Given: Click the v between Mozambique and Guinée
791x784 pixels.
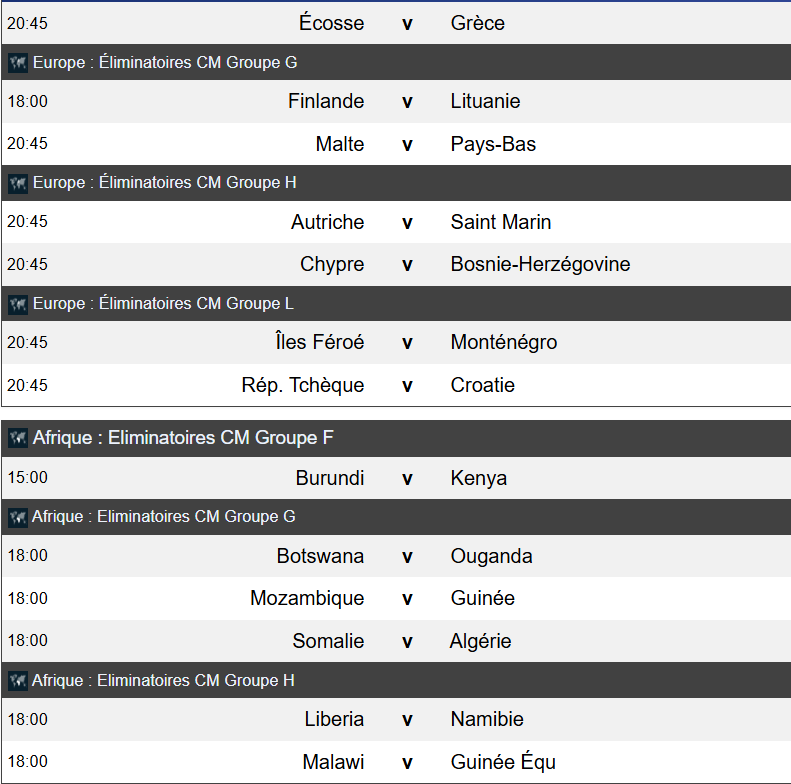Looking at the screenshot, I should click(407, 599).
